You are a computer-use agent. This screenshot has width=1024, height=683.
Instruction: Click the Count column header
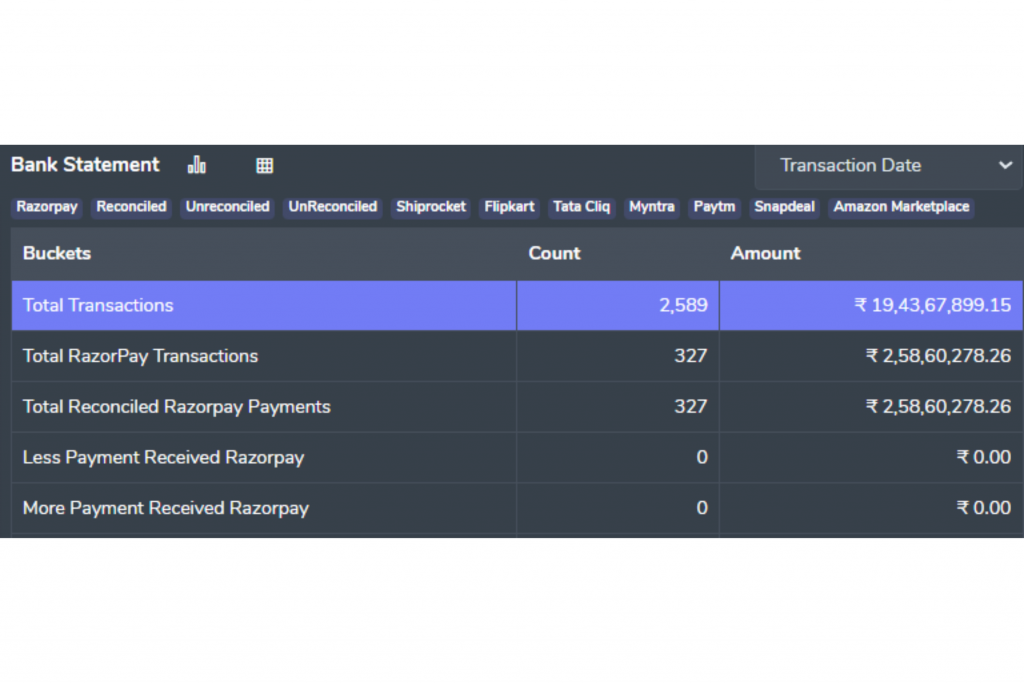(618, 253)
